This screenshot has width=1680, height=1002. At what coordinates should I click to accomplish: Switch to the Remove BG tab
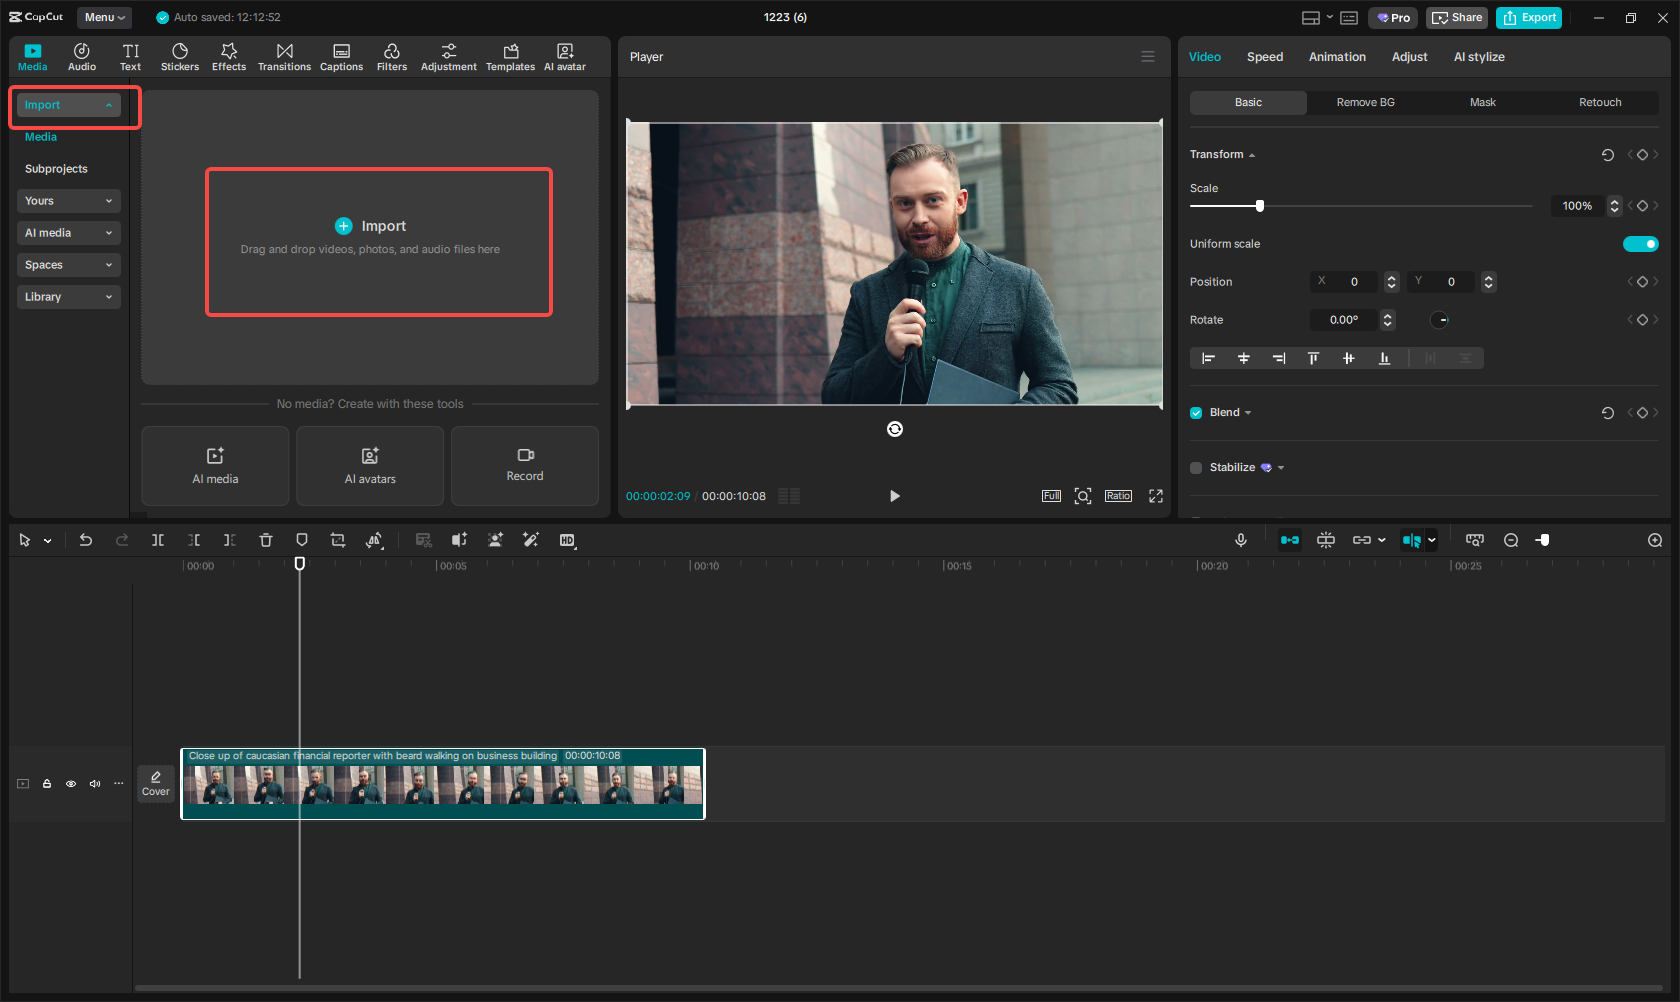point(1365,102)
